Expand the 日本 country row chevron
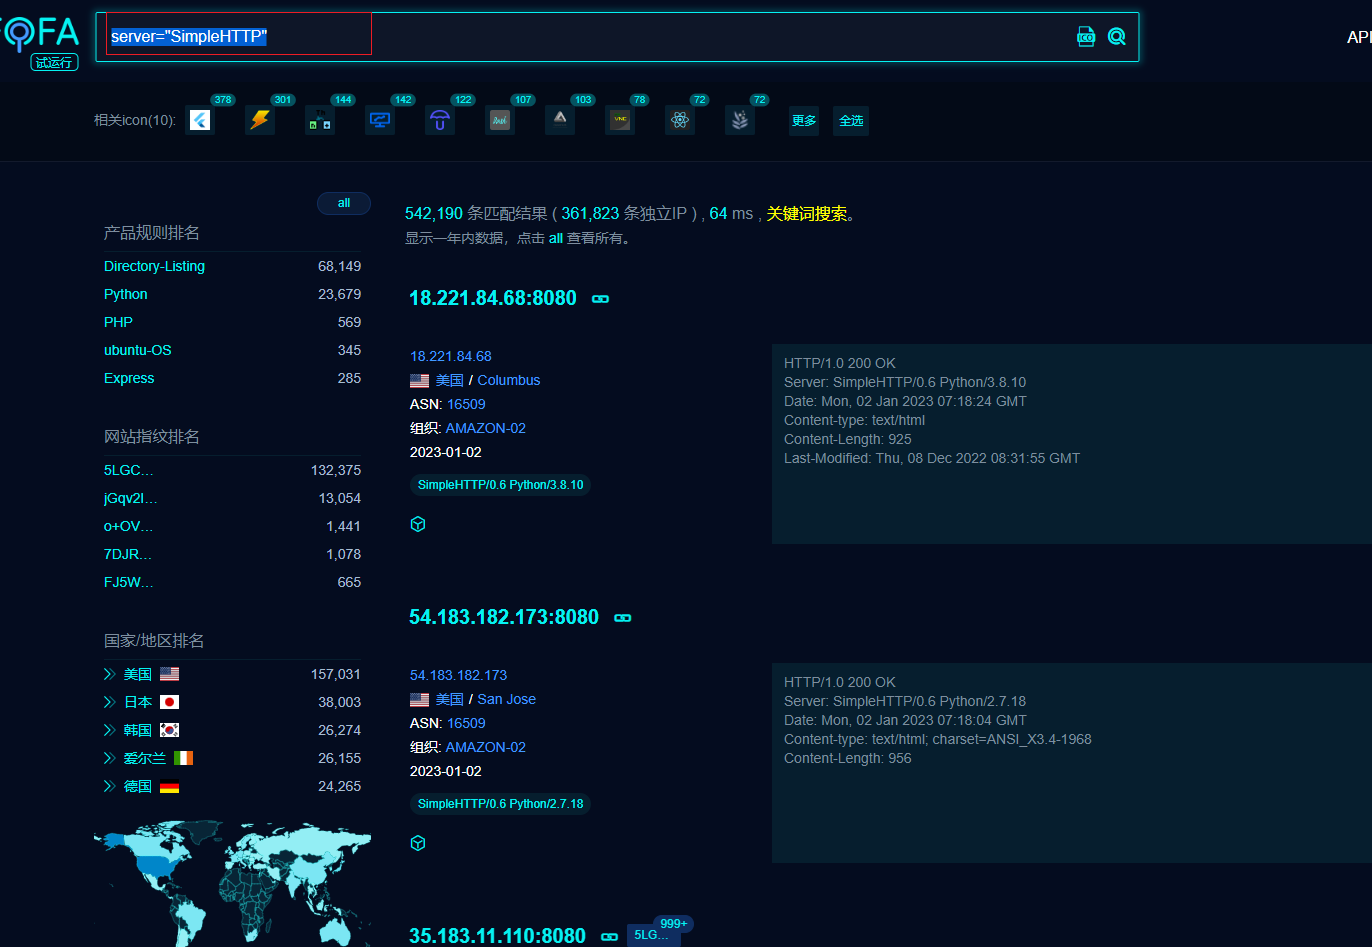1372x947 pixels. pyautogui.click(x=110, y=702)
